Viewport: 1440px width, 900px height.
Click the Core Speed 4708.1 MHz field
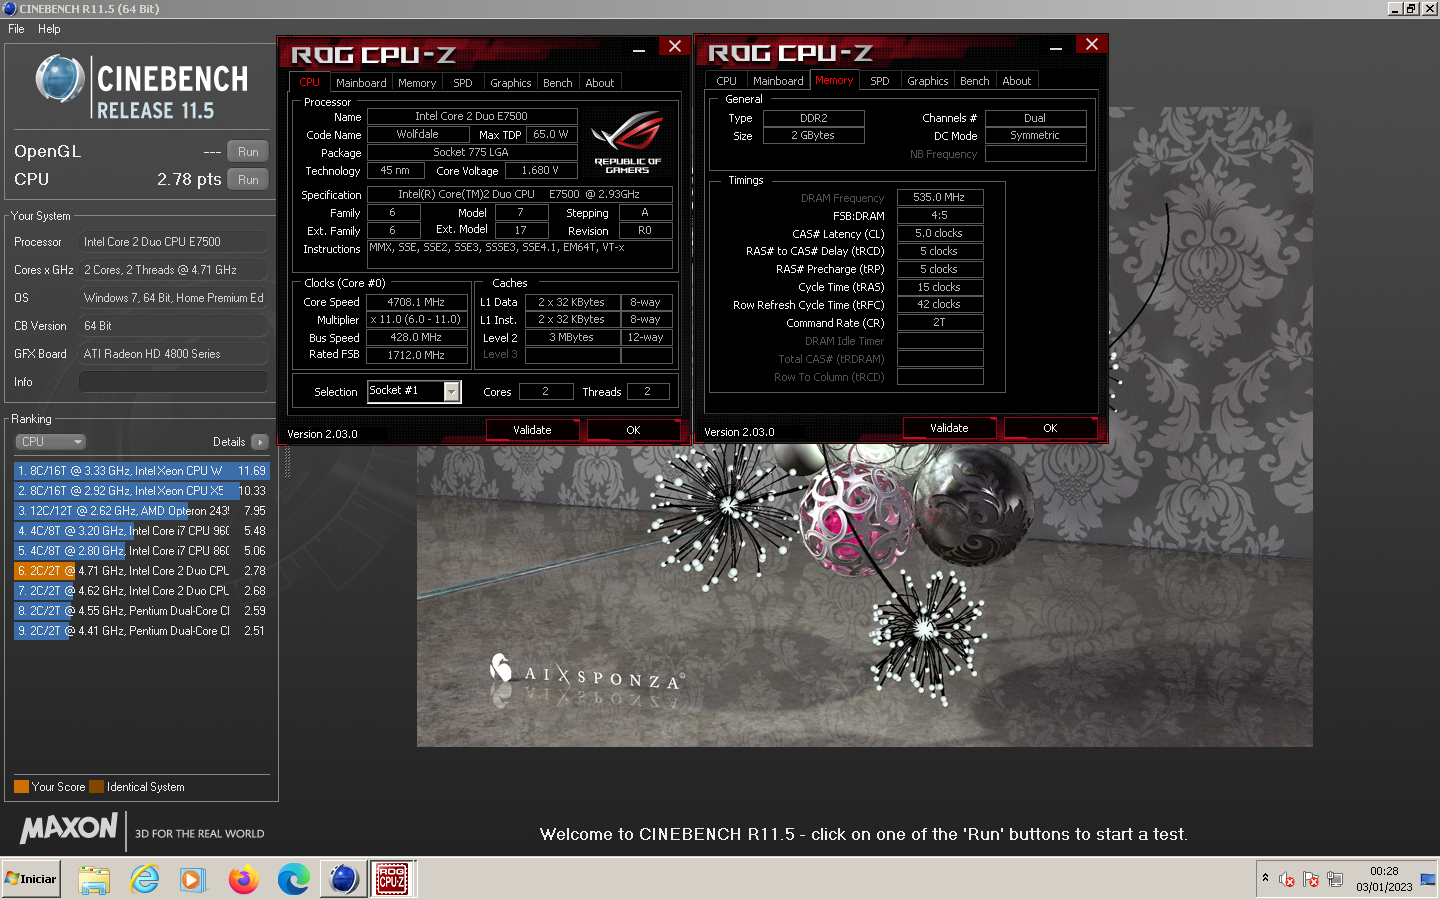[416, 302]
